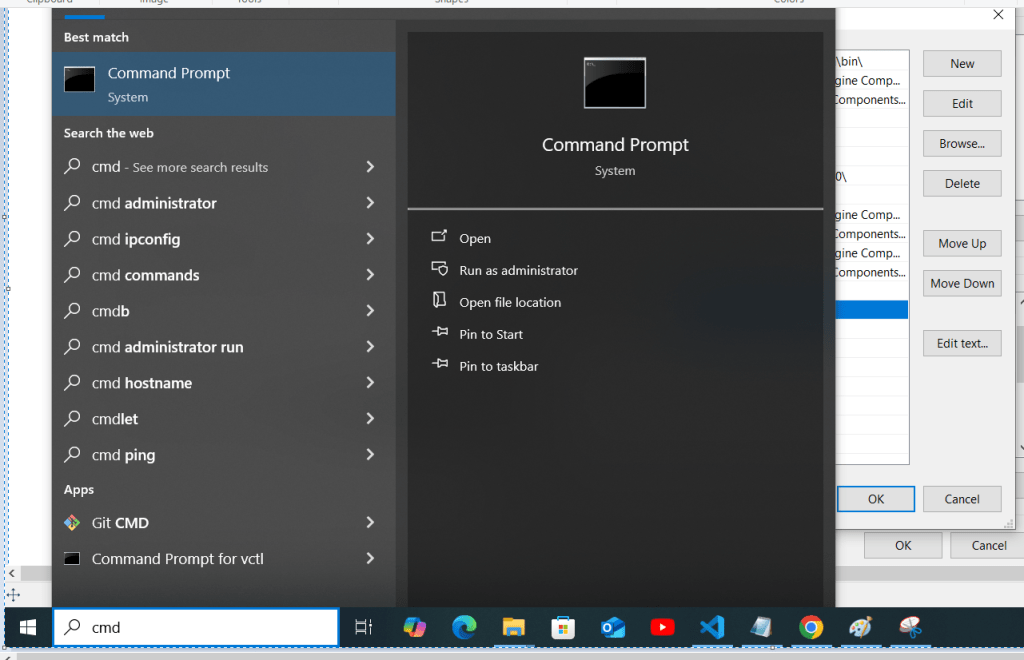This screenshot has width=1024, height=660.
Task: Select Pin to taskbar option
Action: pyautogui.click(x=498, y=366)
